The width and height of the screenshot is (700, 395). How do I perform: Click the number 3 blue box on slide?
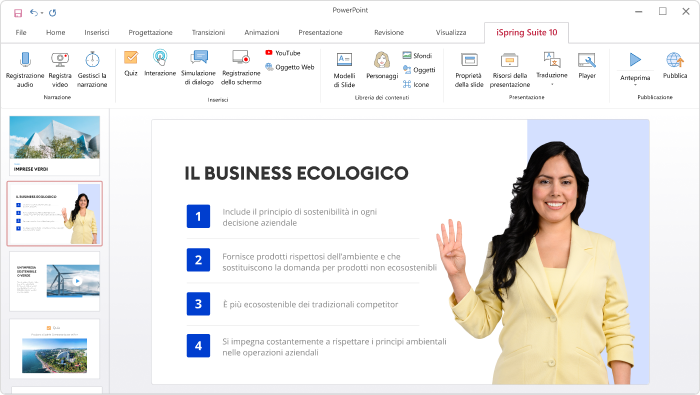click(198, 304)
